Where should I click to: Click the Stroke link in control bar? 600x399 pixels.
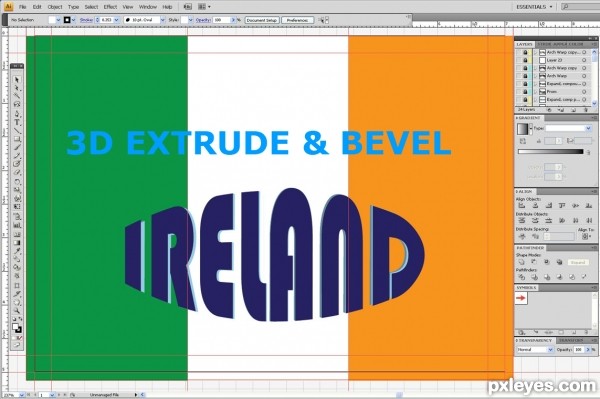[x=86, y=20]
